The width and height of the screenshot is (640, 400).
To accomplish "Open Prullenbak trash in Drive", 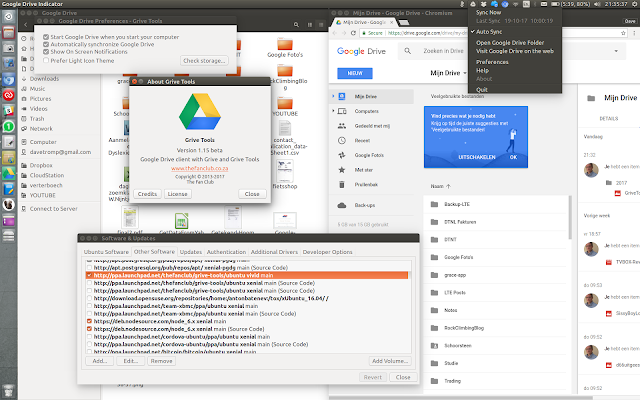I will tap(366, 184).
